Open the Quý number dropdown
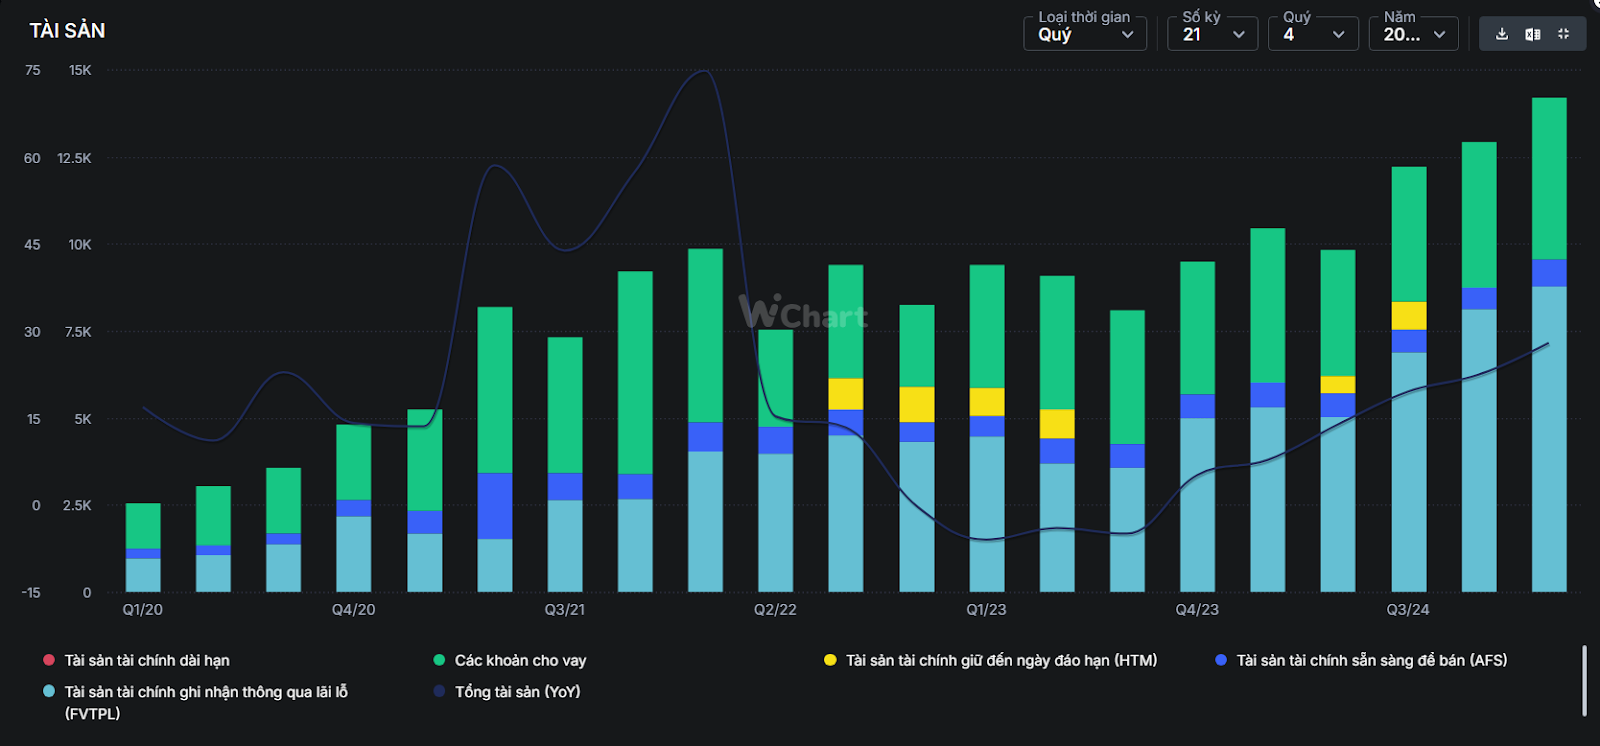This screenshot has width=1600, height=746. point(1313,34)
